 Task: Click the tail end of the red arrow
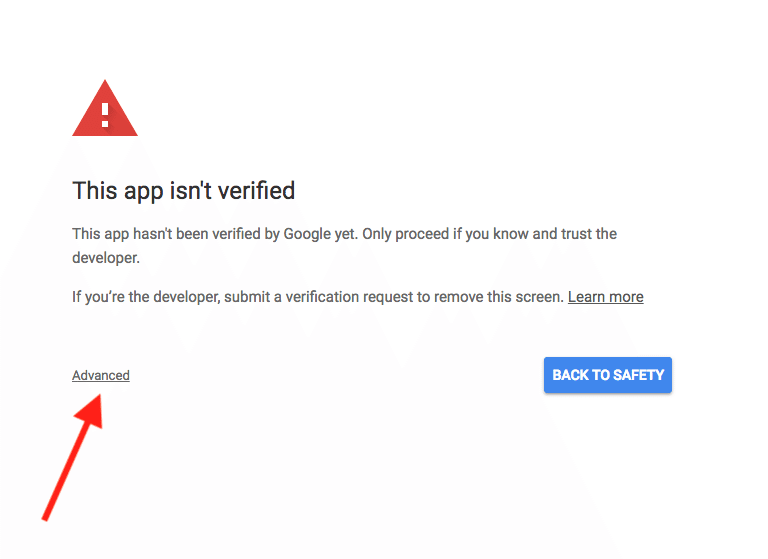tap(45, 517)
